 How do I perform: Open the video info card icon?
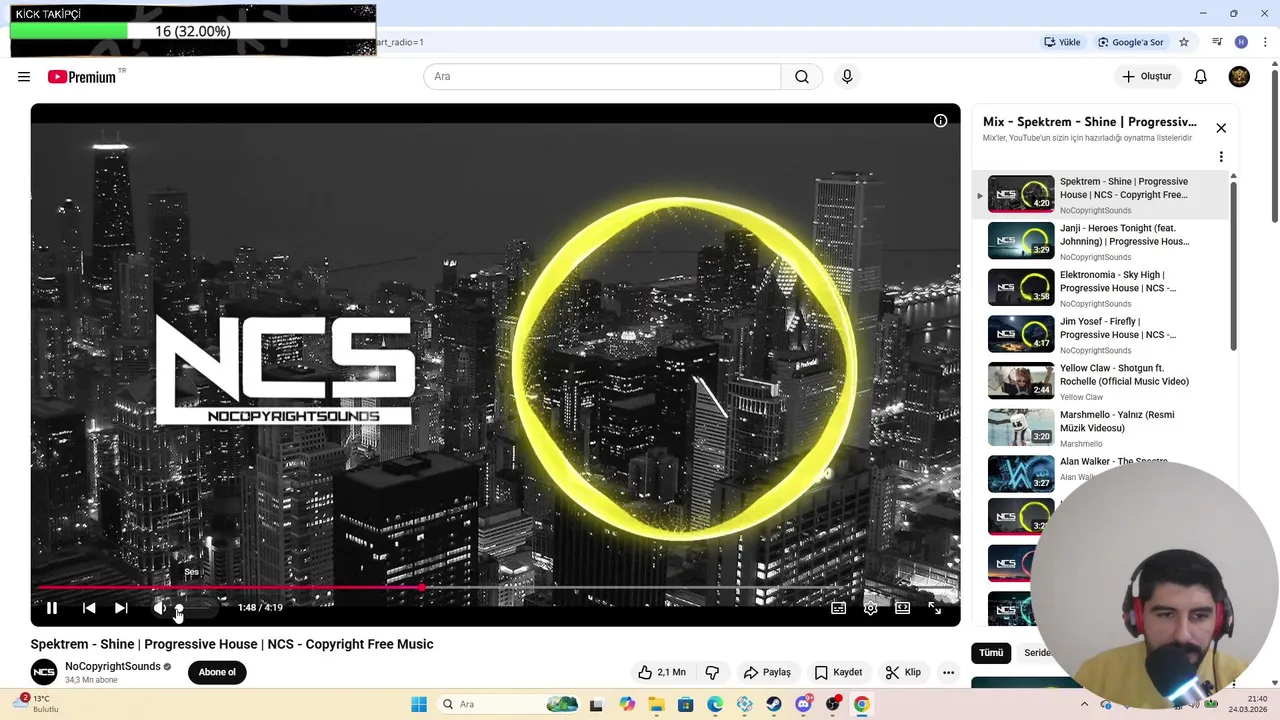click(940, 121)
